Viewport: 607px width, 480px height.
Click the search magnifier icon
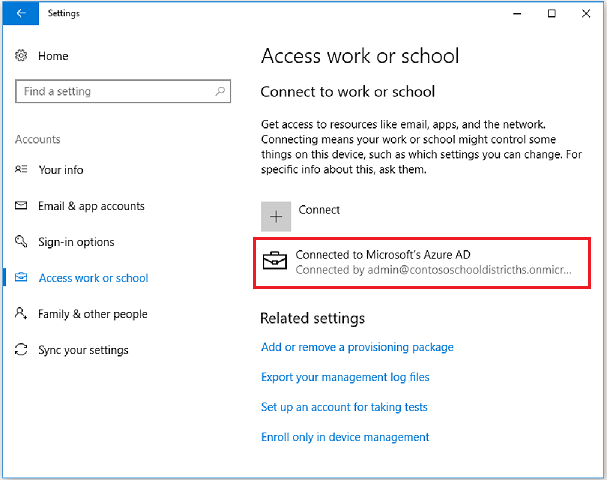pos(221,92)
